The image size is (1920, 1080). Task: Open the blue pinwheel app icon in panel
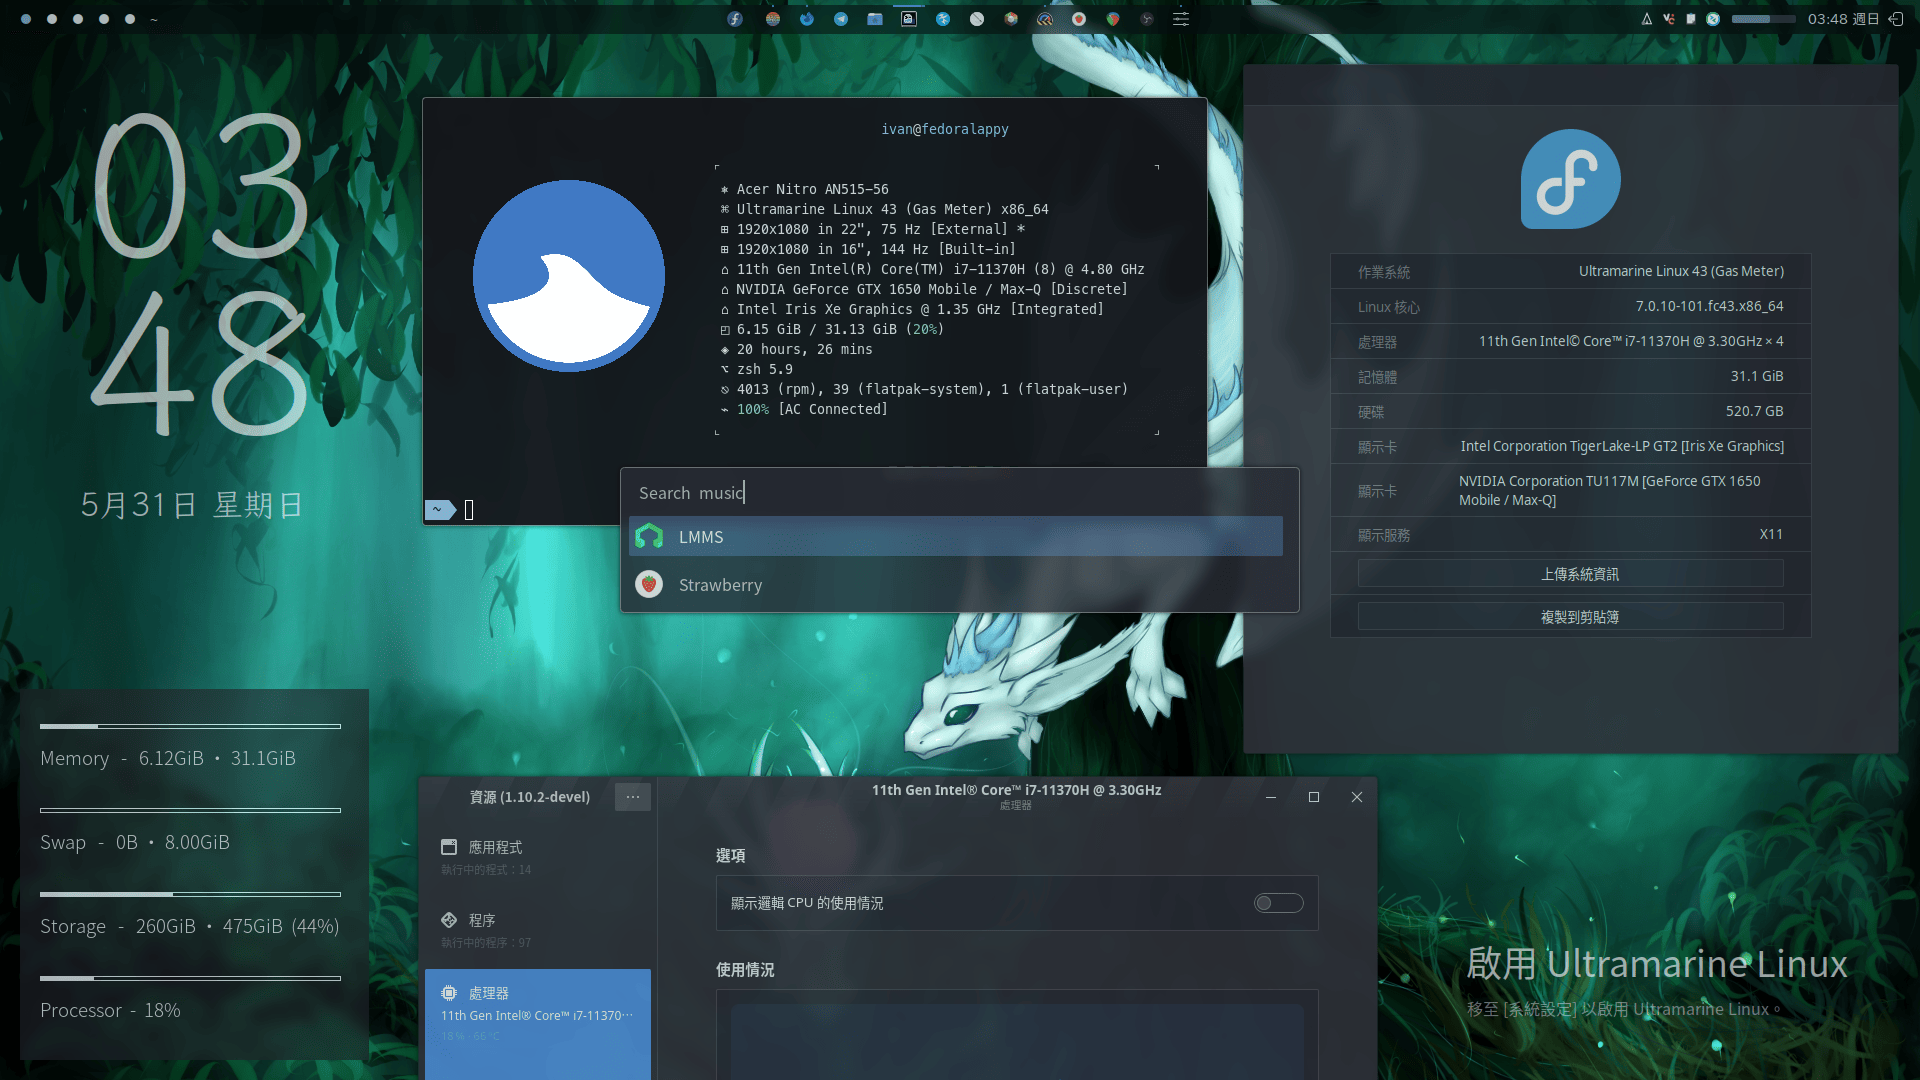click(943, 19)
